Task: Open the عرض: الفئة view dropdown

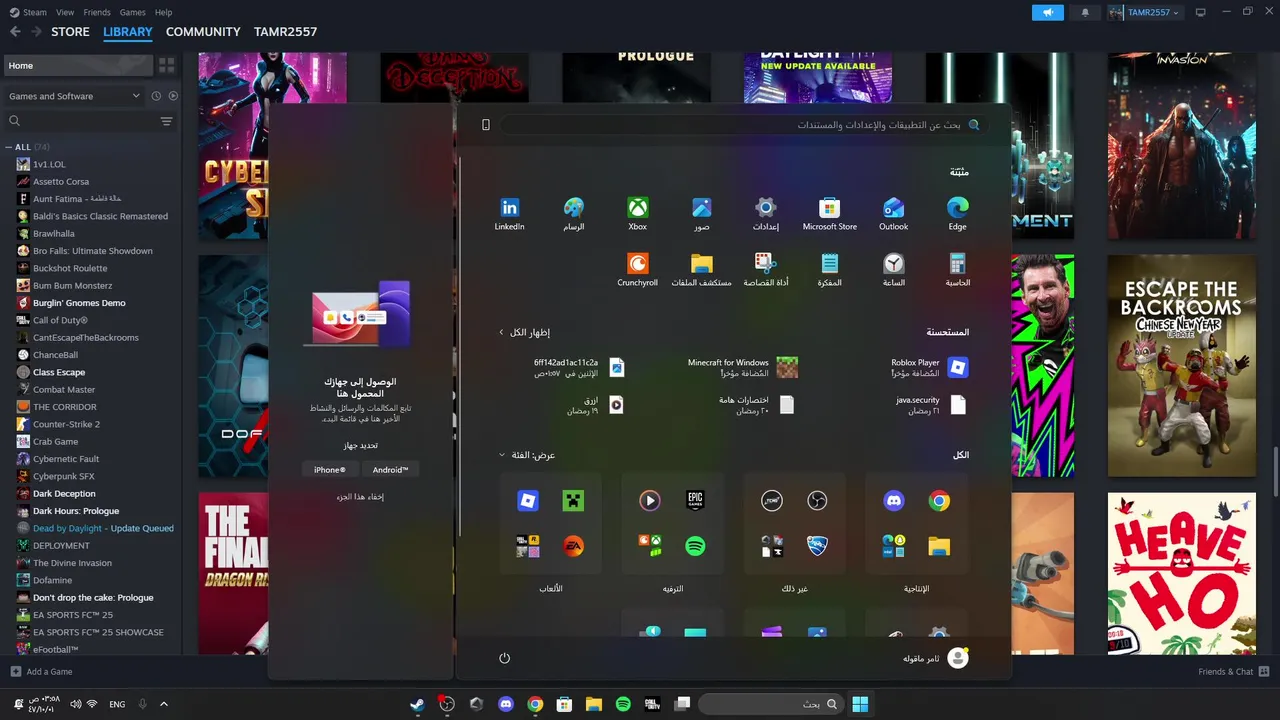Action: pos(527,455)
